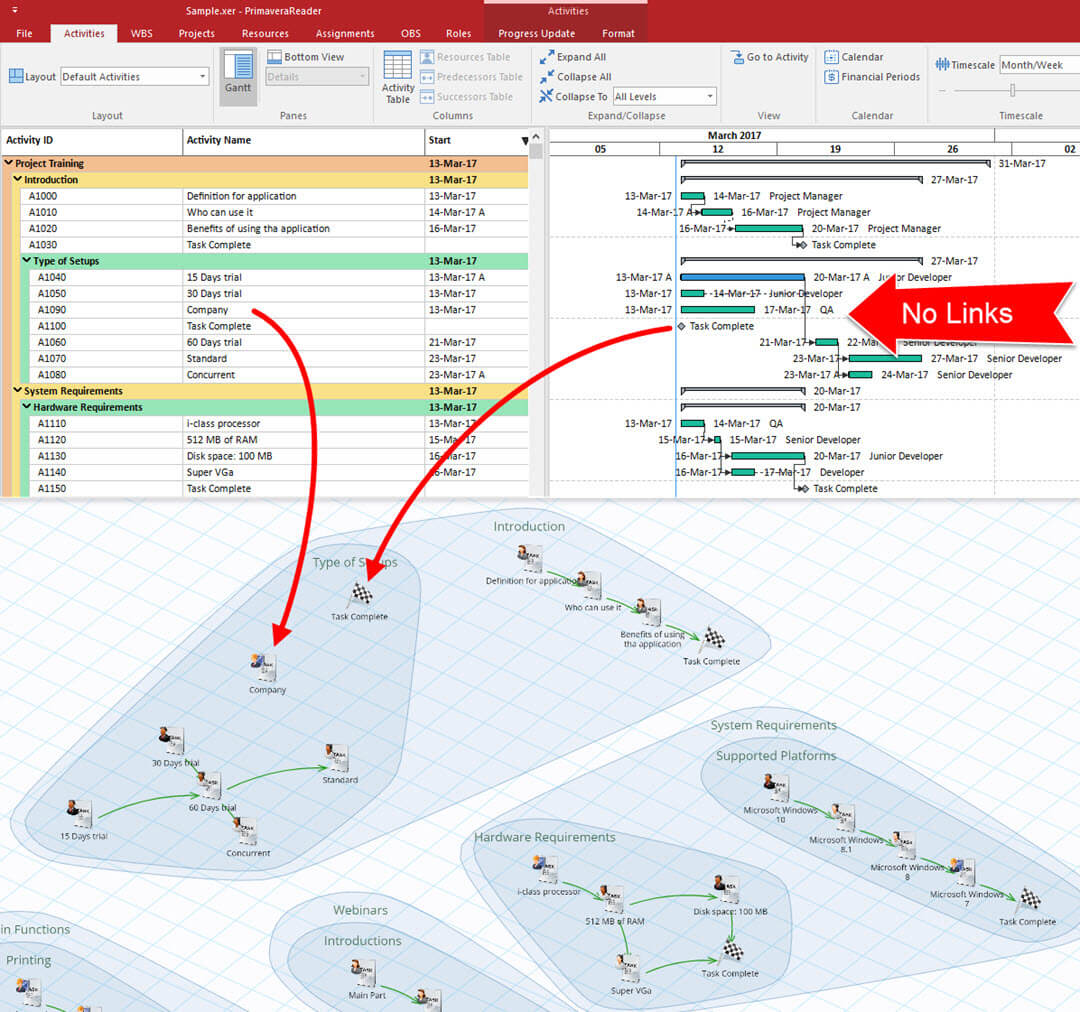Click the Start column header
This screenshot has height=1012, width=1080.
click(468, 141)
